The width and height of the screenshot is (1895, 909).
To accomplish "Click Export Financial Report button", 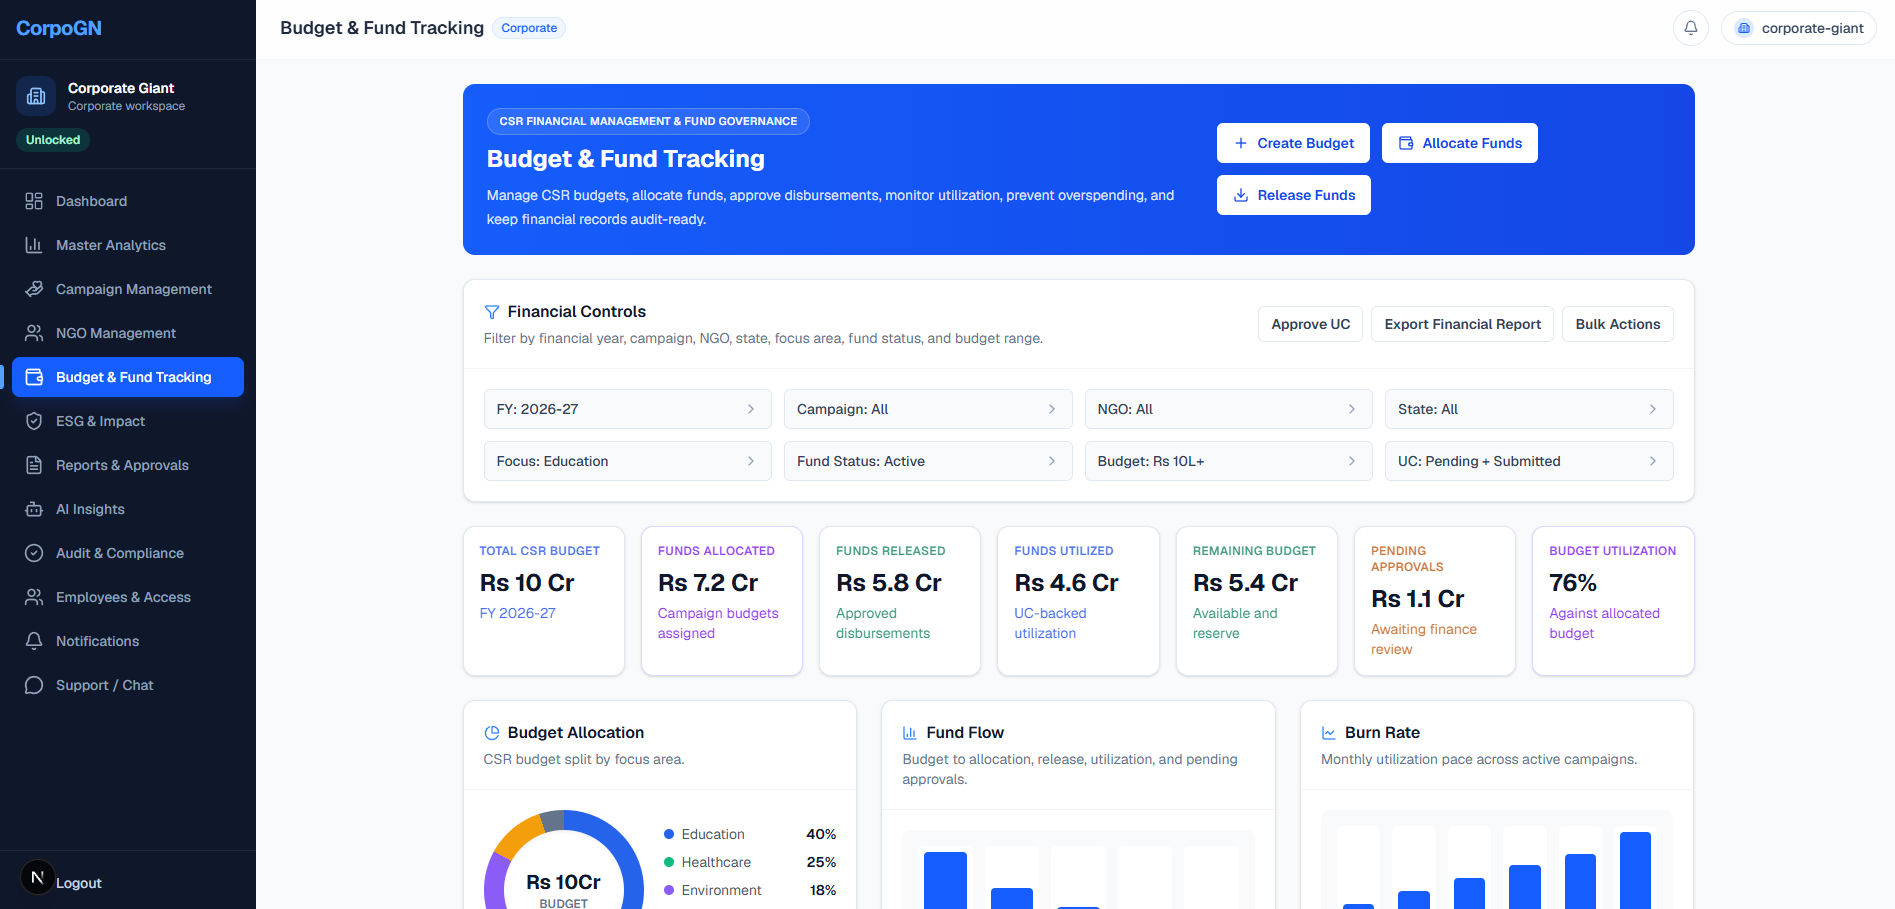I will [1462, 324].
